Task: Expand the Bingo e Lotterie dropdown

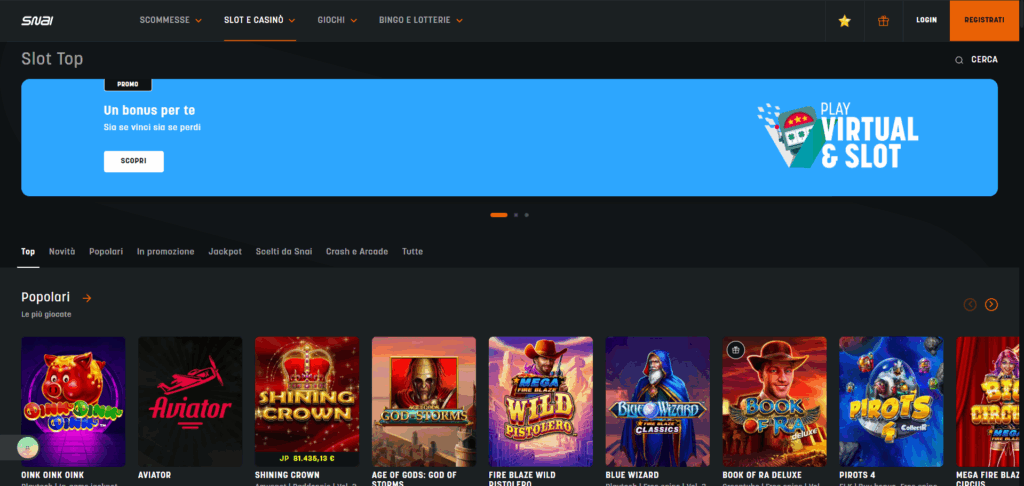Action: 421,20
